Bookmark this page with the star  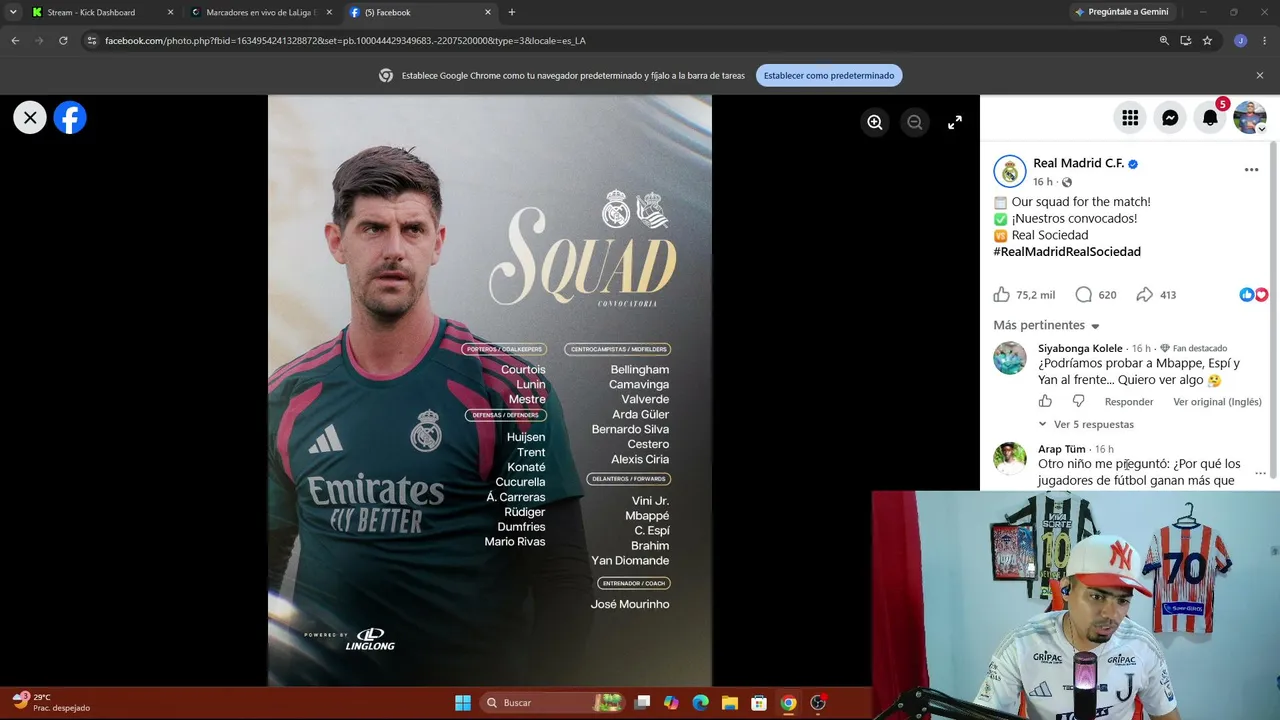tap(1207, 41)
